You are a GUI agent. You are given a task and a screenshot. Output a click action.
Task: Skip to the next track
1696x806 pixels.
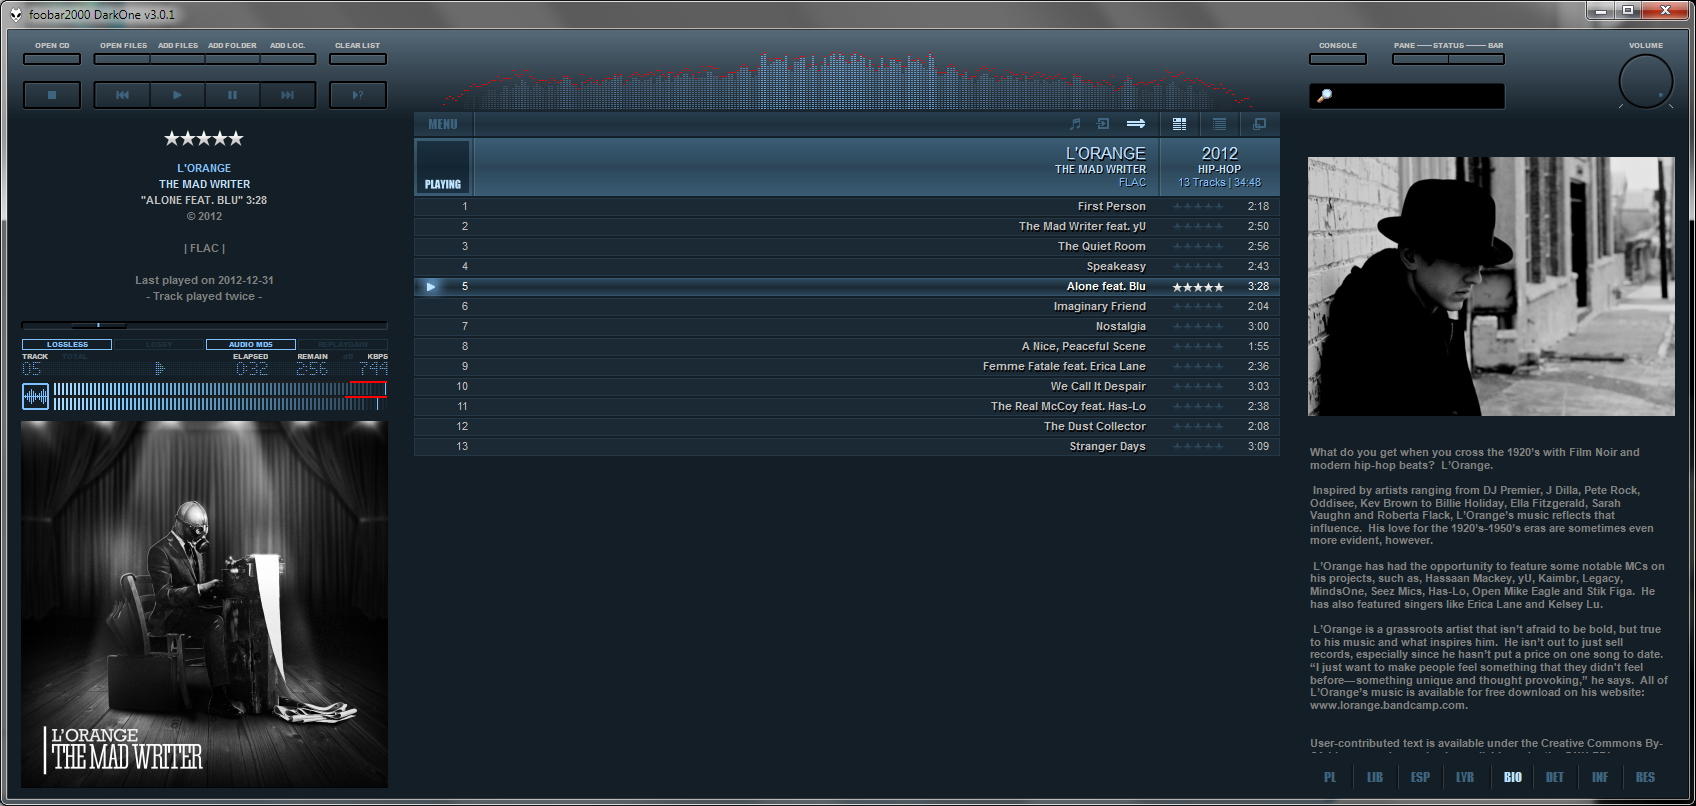click(287, 95)
